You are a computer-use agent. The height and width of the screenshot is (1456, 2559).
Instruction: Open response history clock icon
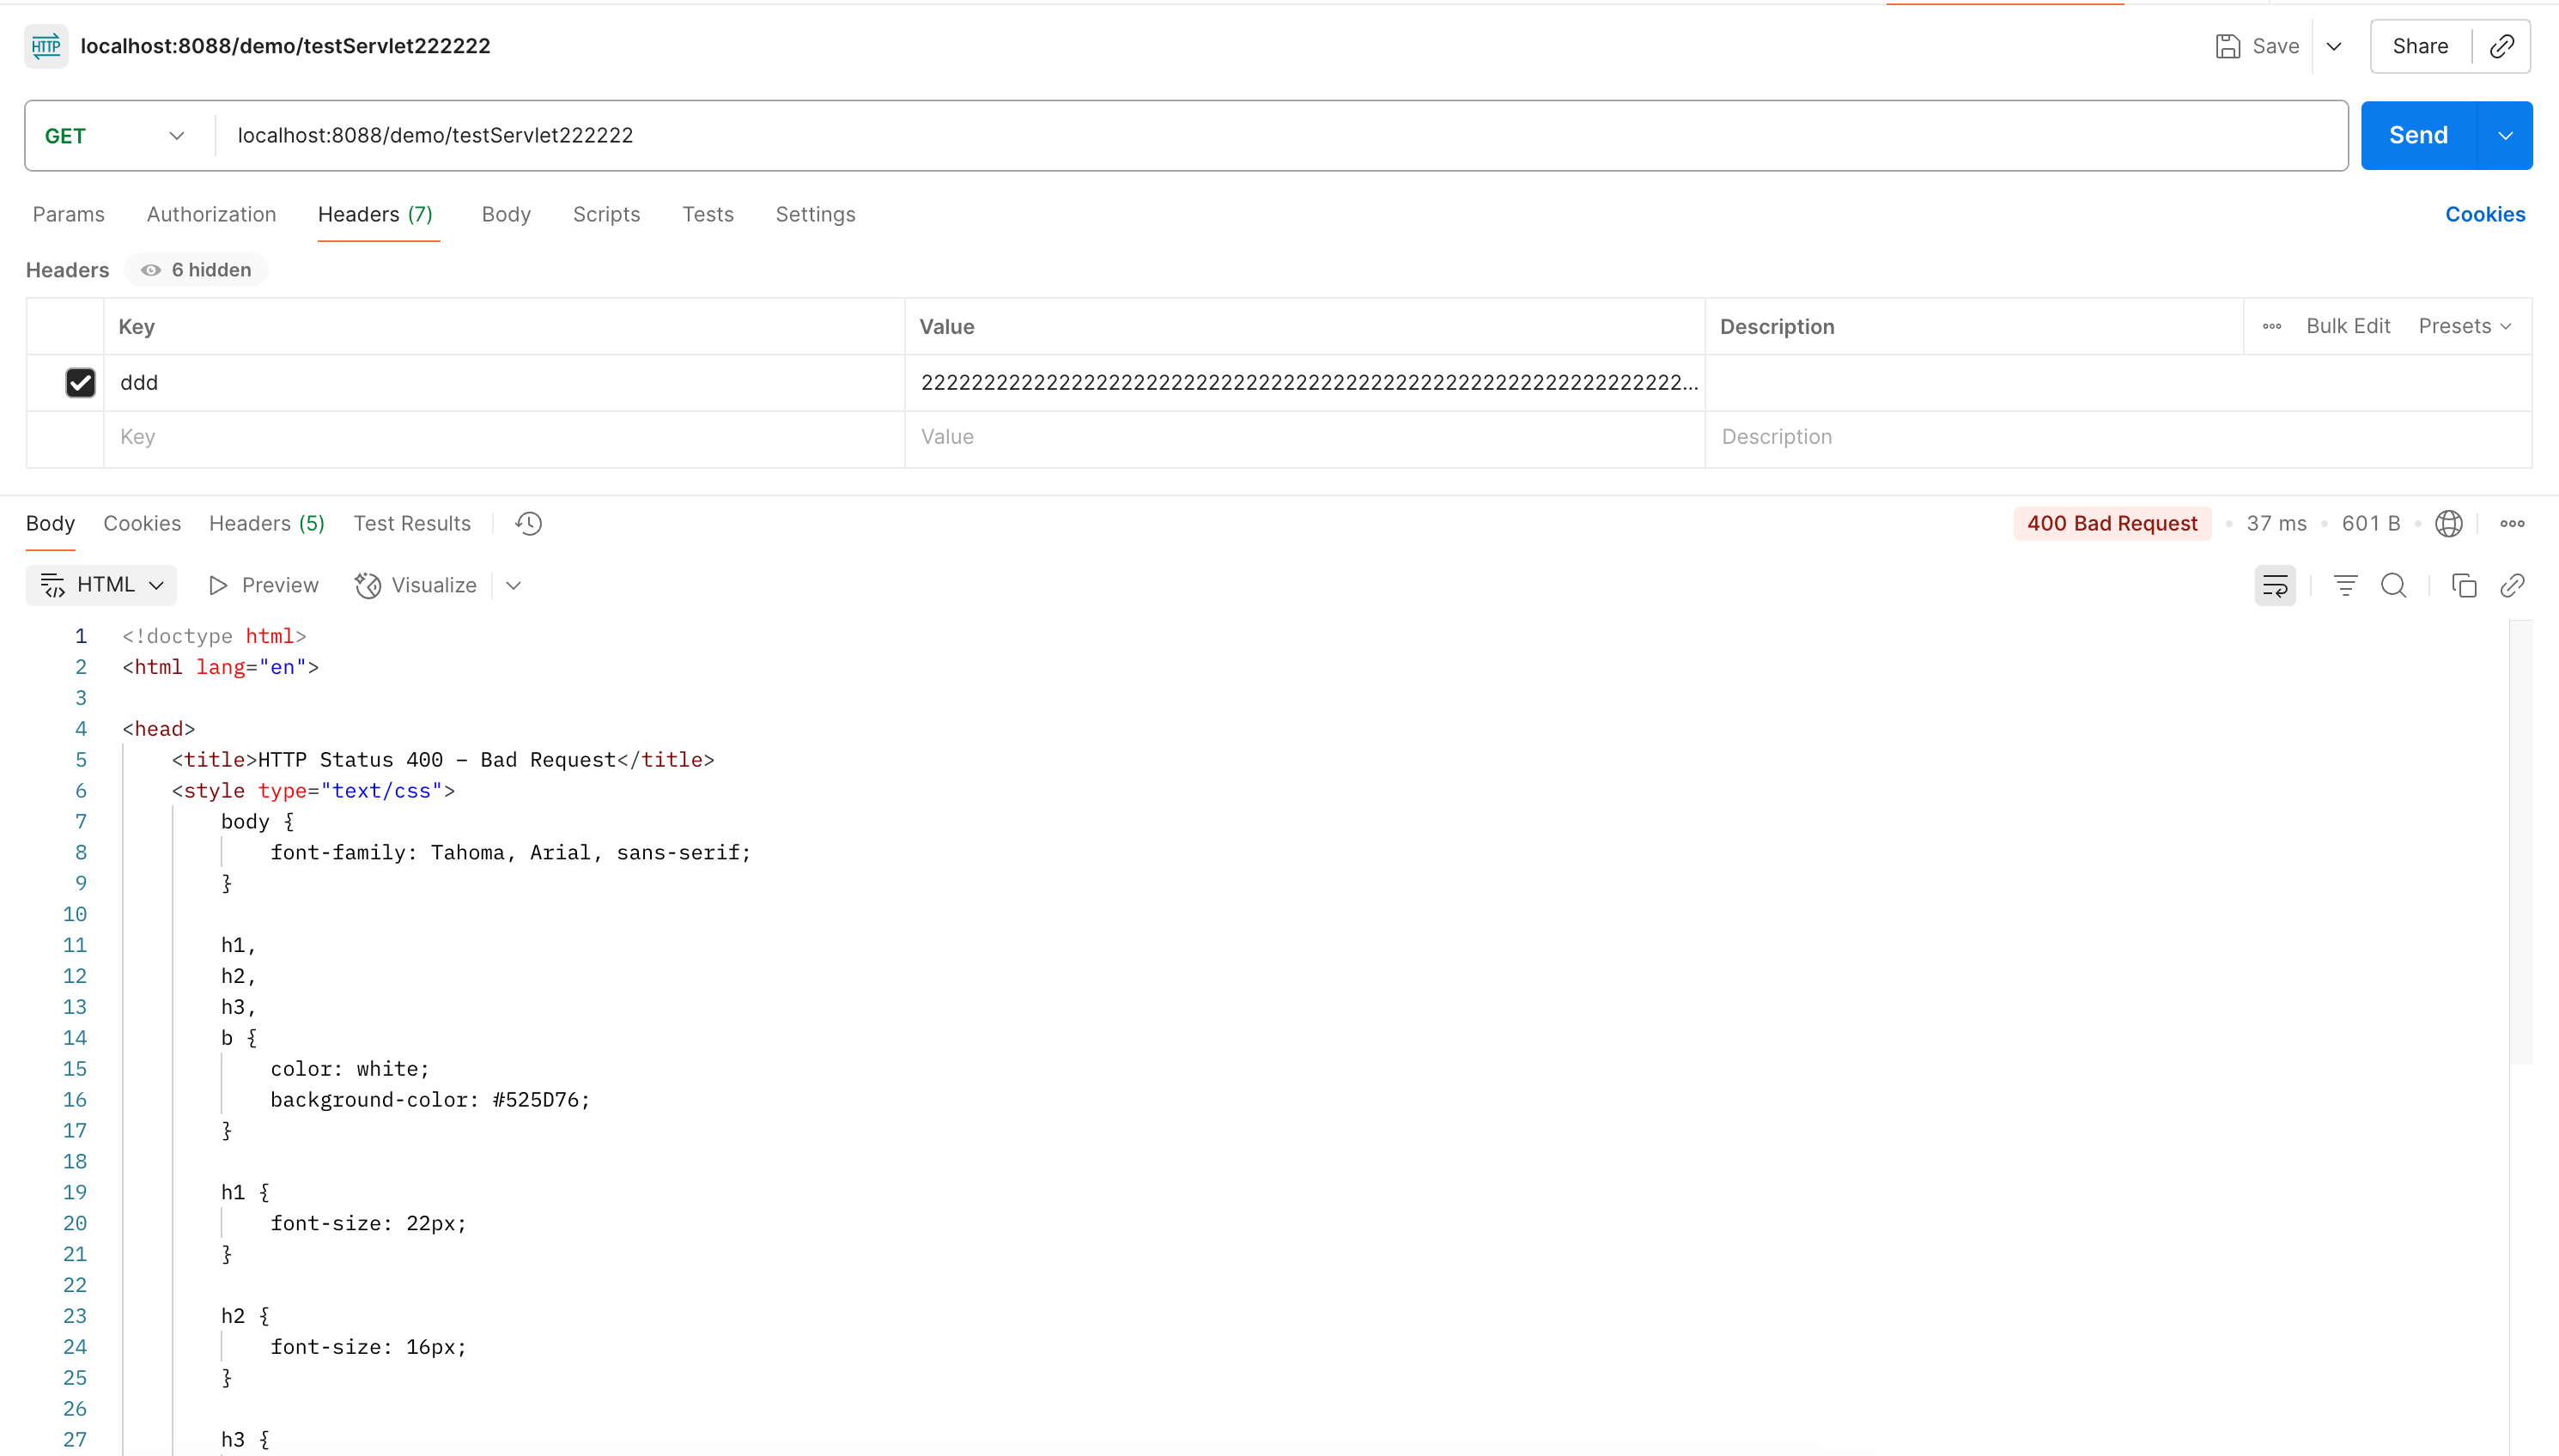[528, 523]
